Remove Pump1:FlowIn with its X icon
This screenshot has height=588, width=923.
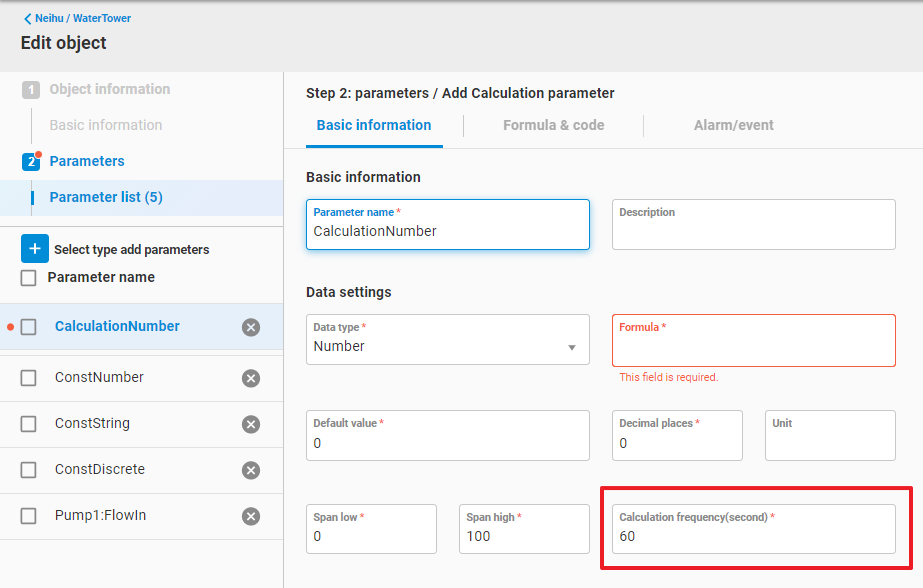pyautogui.click(x=251, y=516)
